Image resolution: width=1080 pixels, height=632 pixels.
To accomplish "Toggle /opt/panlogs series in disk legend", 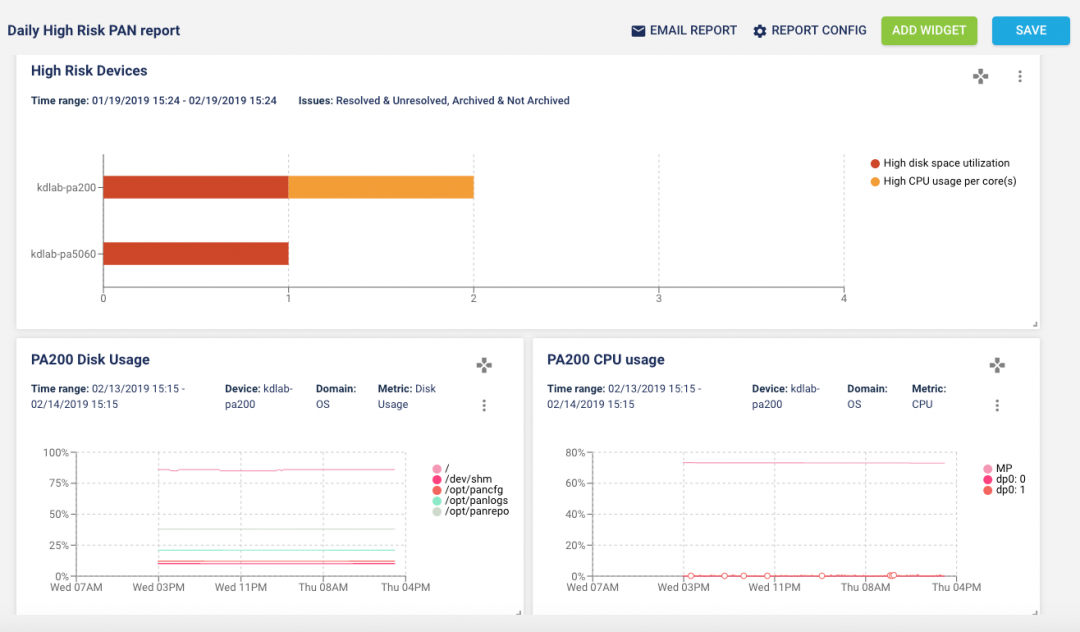I will [475, 501].
